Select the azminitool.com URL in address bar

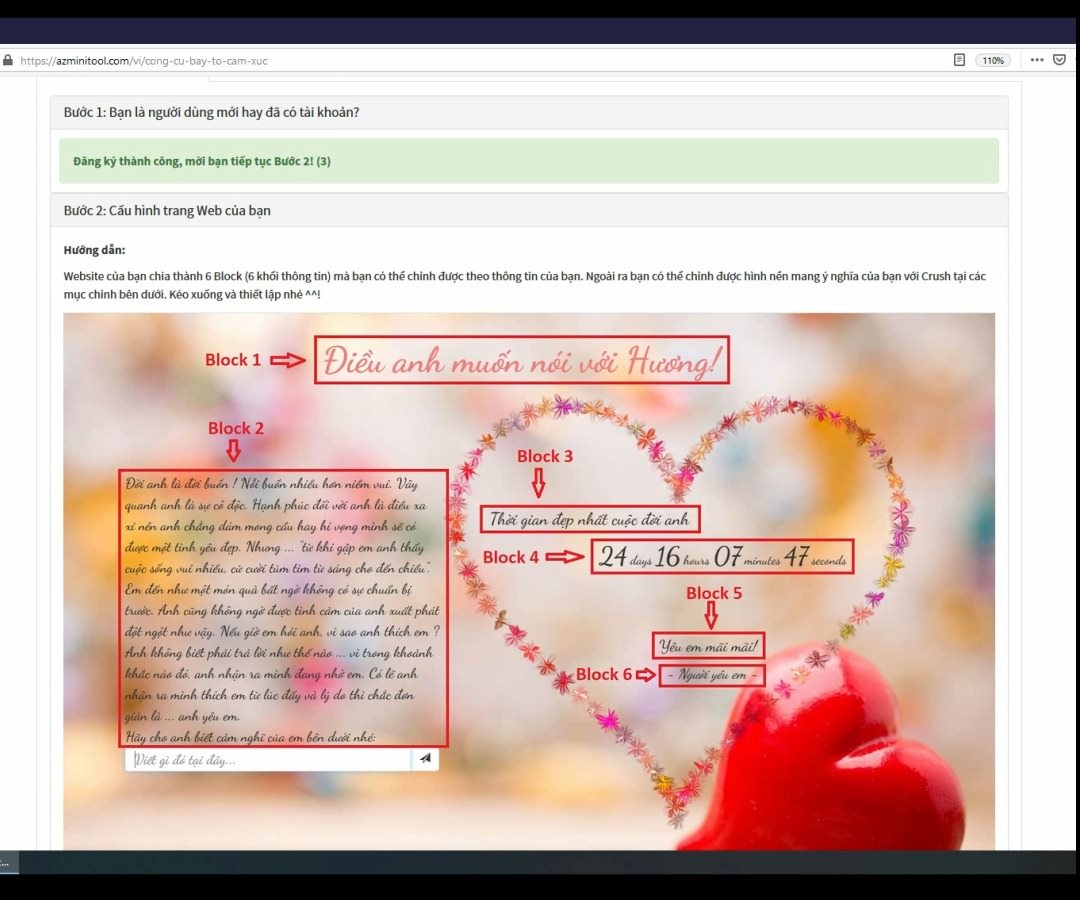(144, 61)
